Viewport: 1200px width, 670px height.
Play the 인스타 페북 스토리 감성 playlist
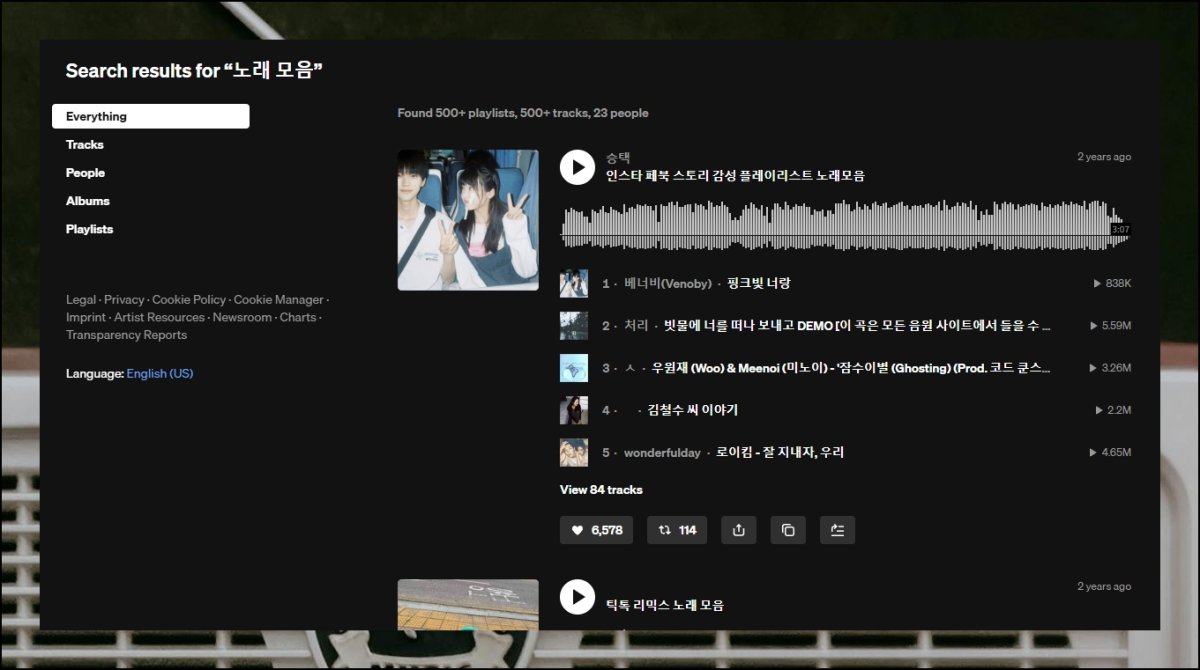tap(577, 167)
